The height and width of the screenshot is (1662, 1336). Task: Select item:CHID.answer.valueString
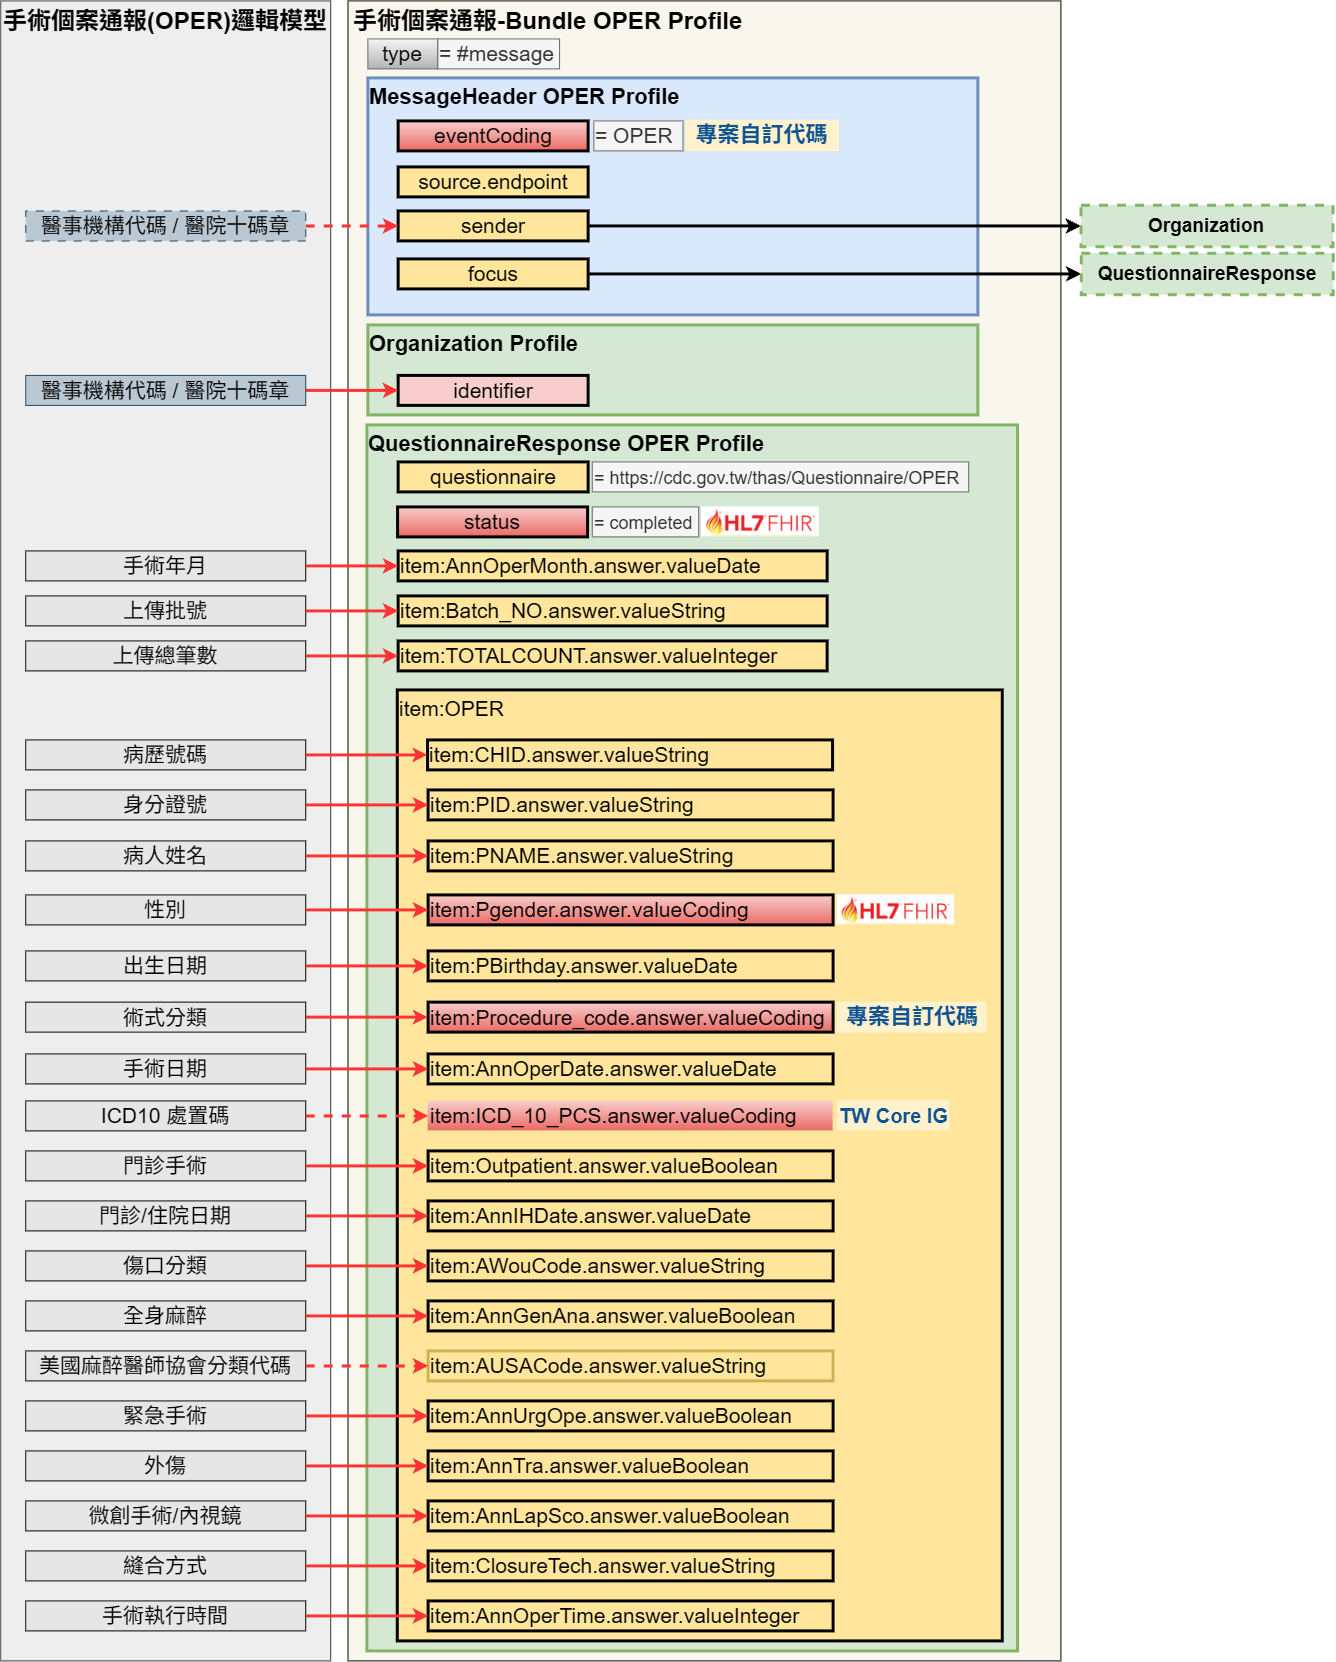pos(630,755)
